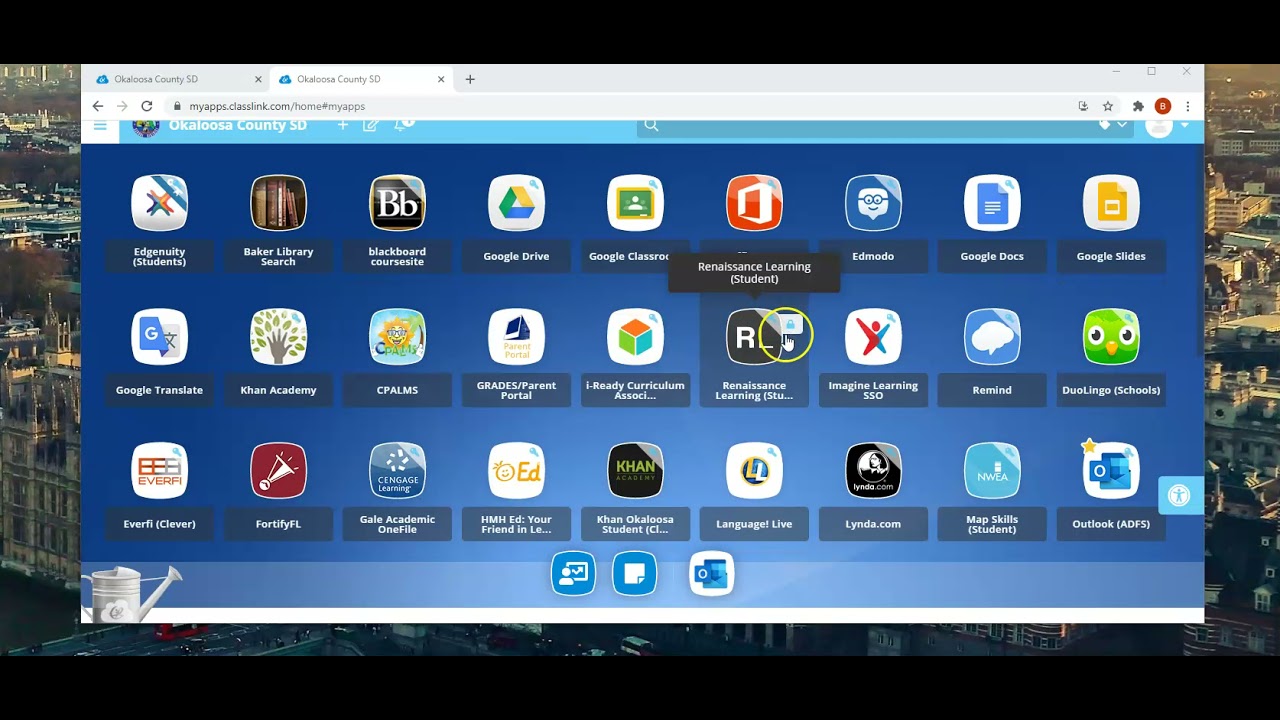This screenshot has width=1280, height=720.
Task: Launch the DuoLingo (Schools) app
Action: click(1111, 337)
